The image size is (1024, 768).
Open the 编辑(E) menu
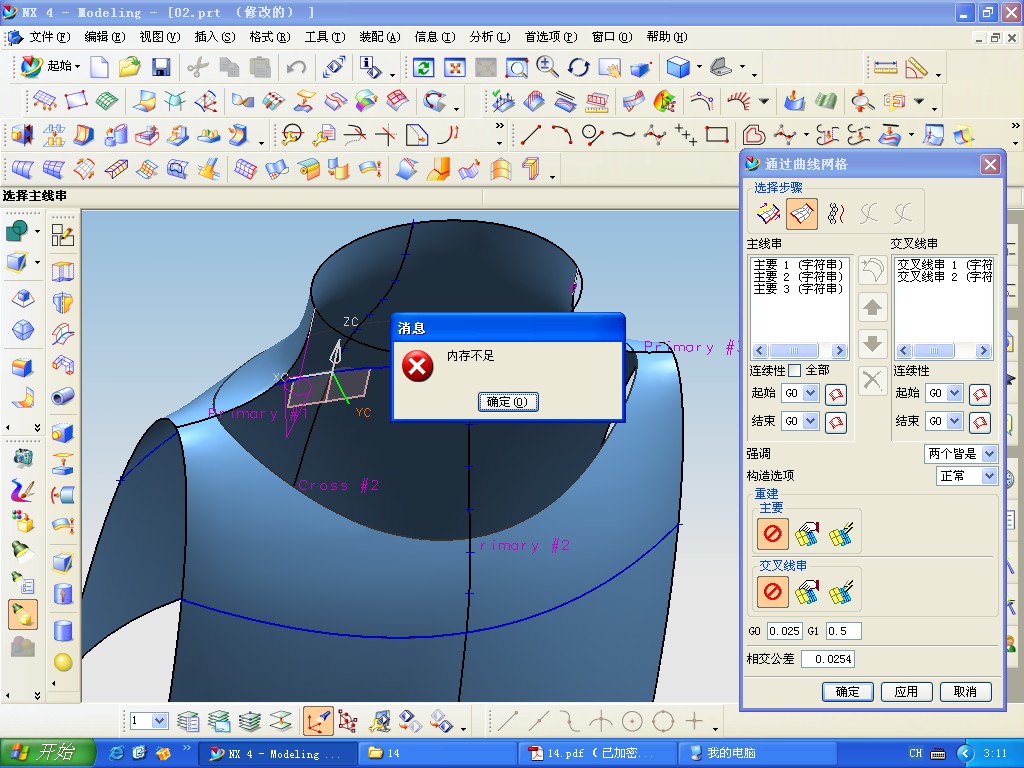coord(104,37)
